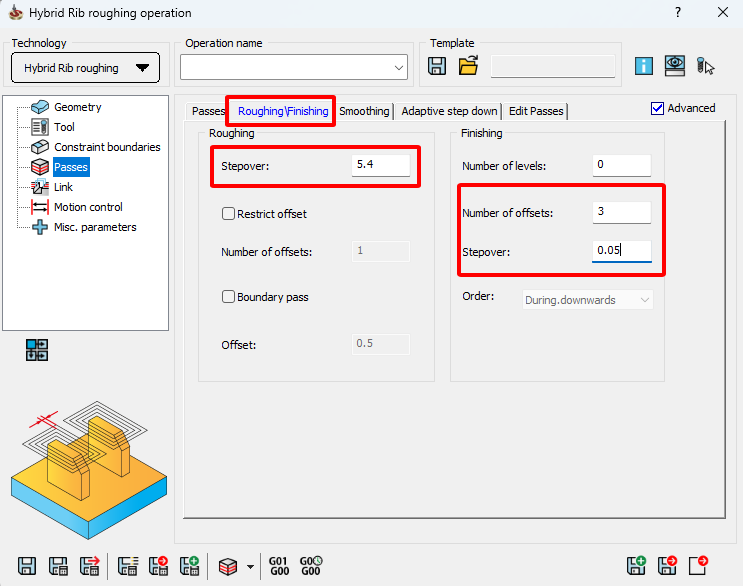Viewport: 743px width, 586px height.
Task: Open the load template folder icon
Action: pos(468,66)
